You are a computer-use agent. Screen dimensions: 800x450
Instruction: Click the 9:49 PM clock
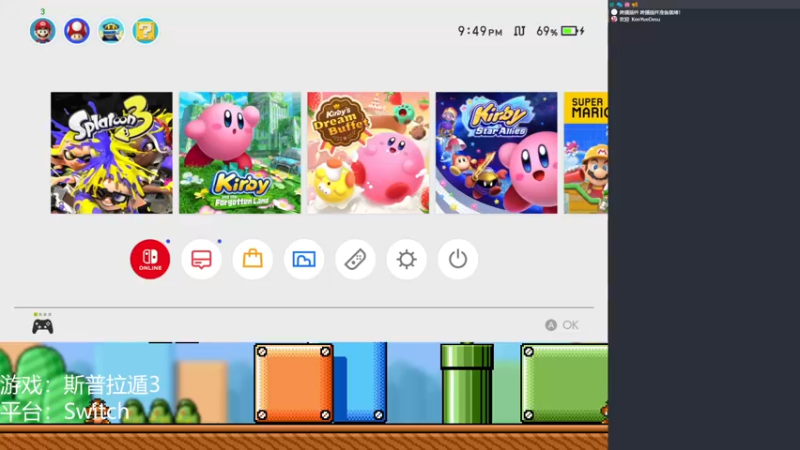pyautogui.click(x=480, y=31)
